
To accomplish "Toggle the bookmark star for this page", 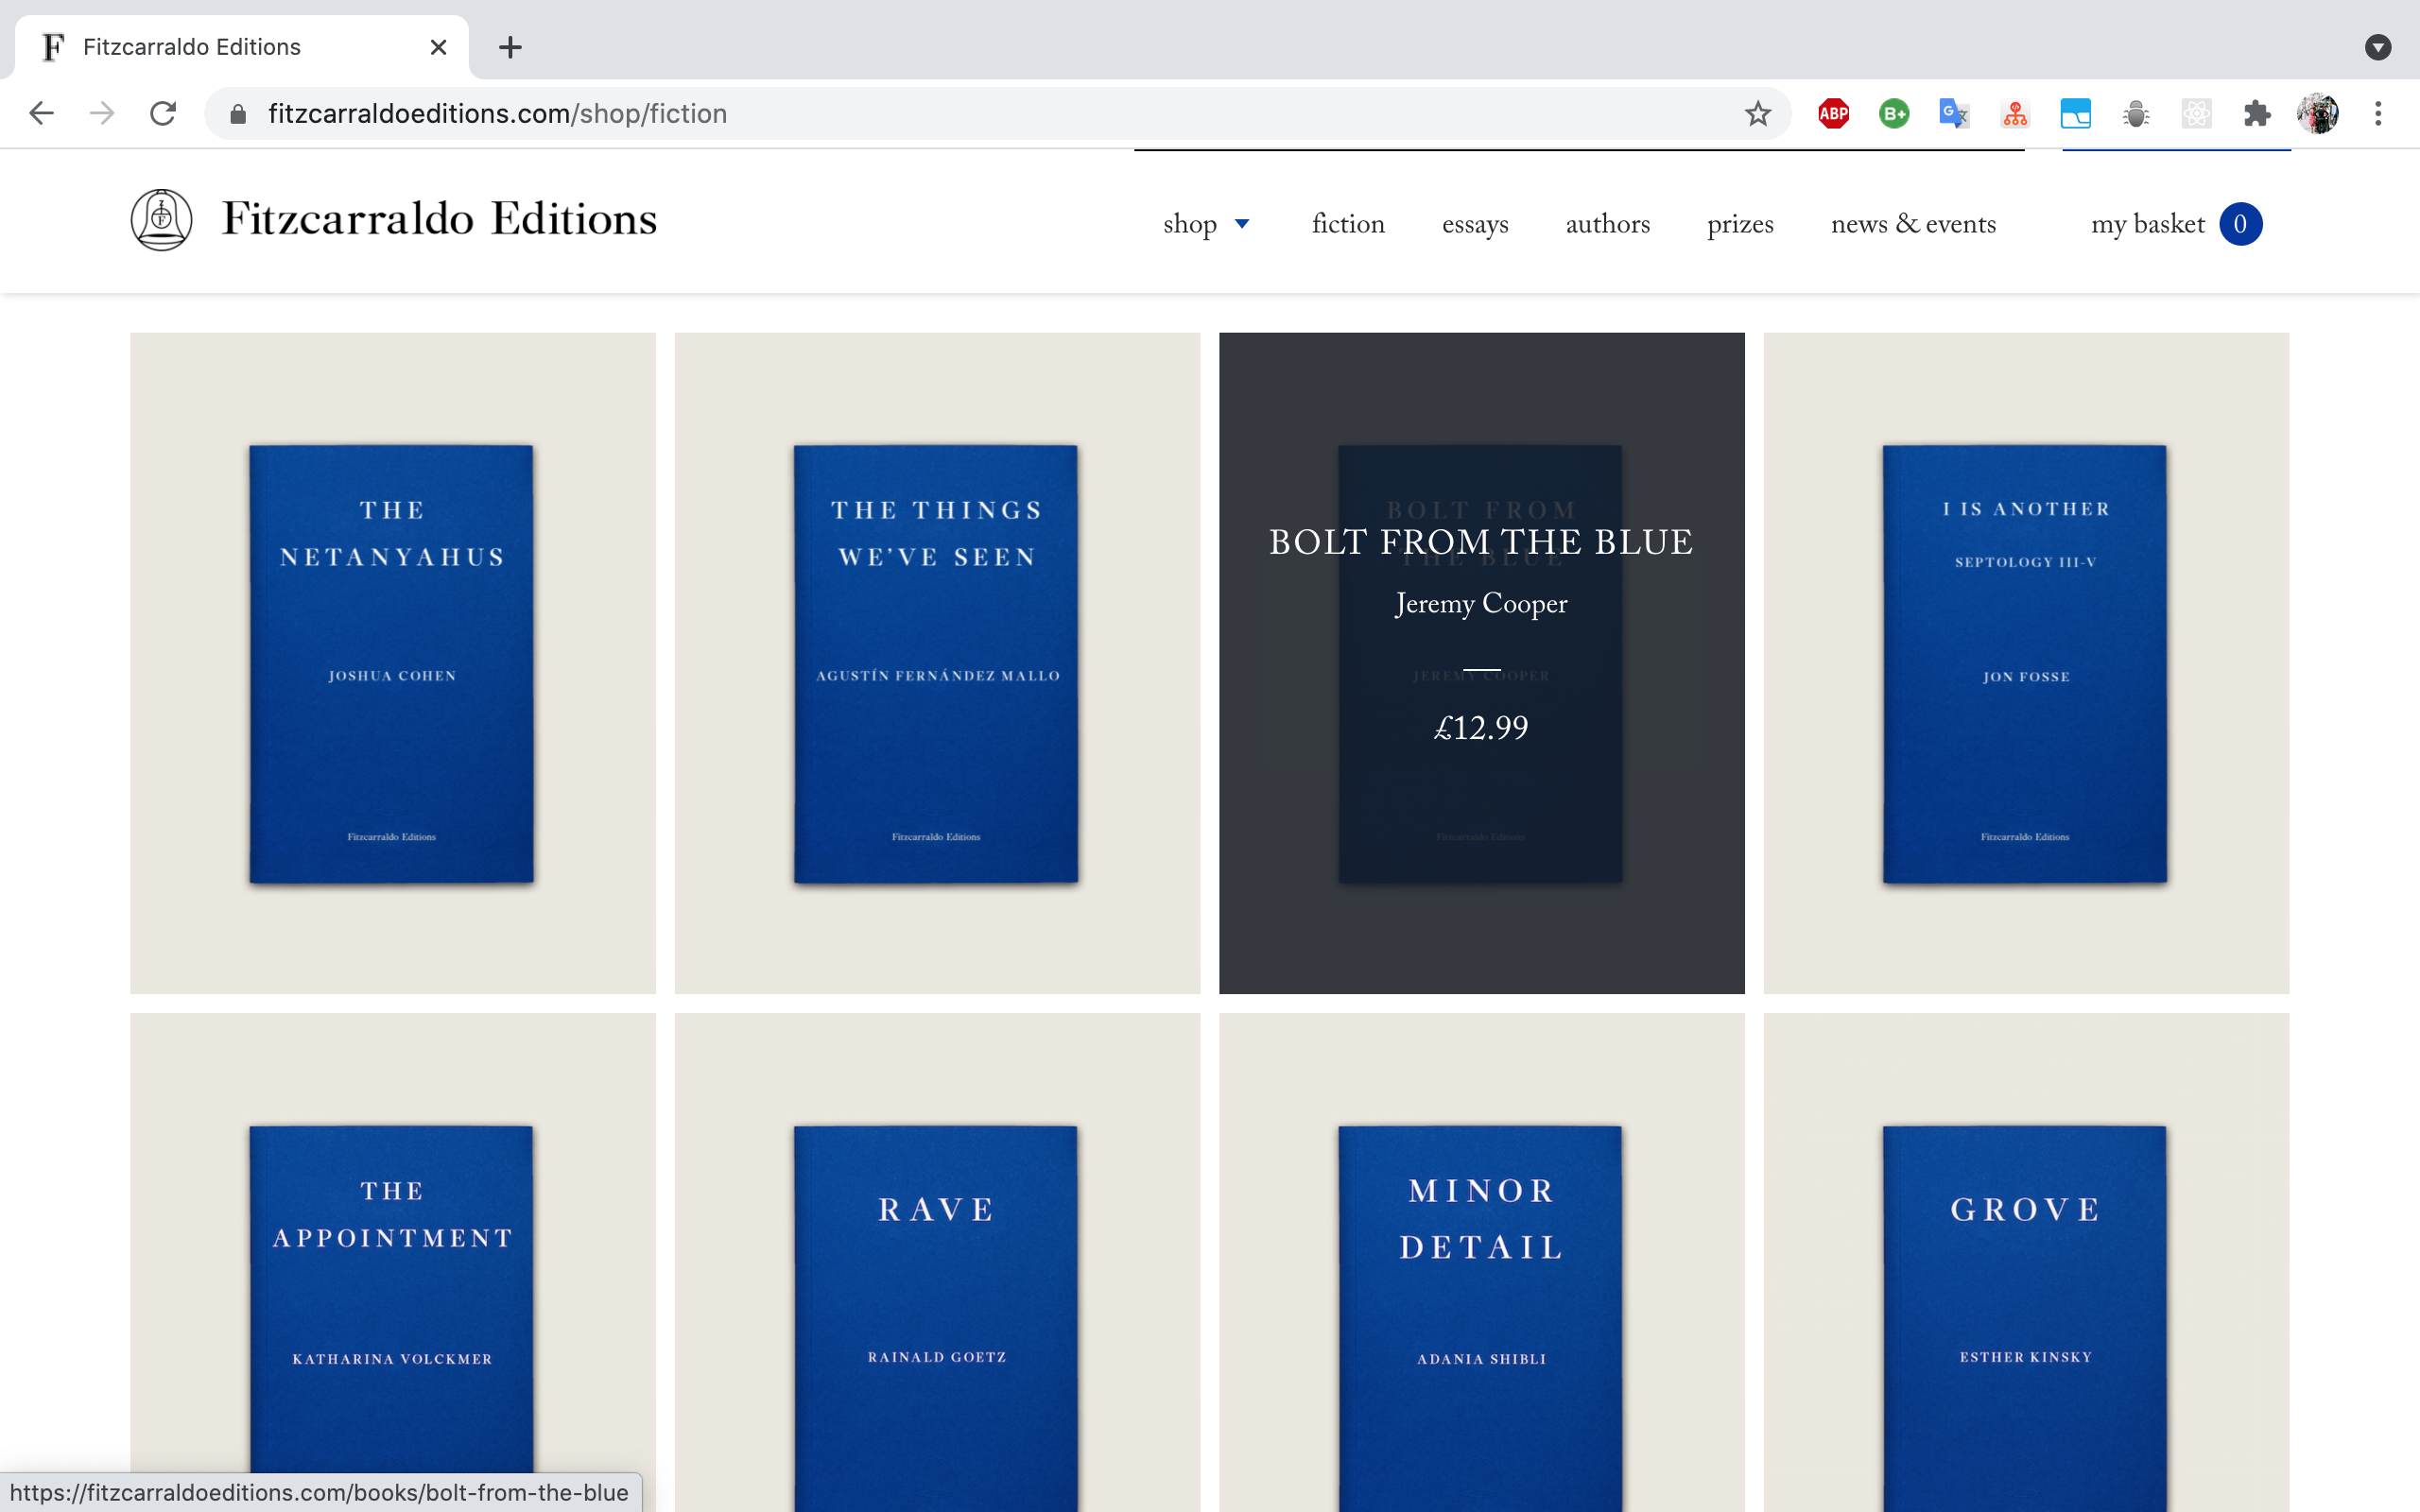I will (x=1757, y=112).
